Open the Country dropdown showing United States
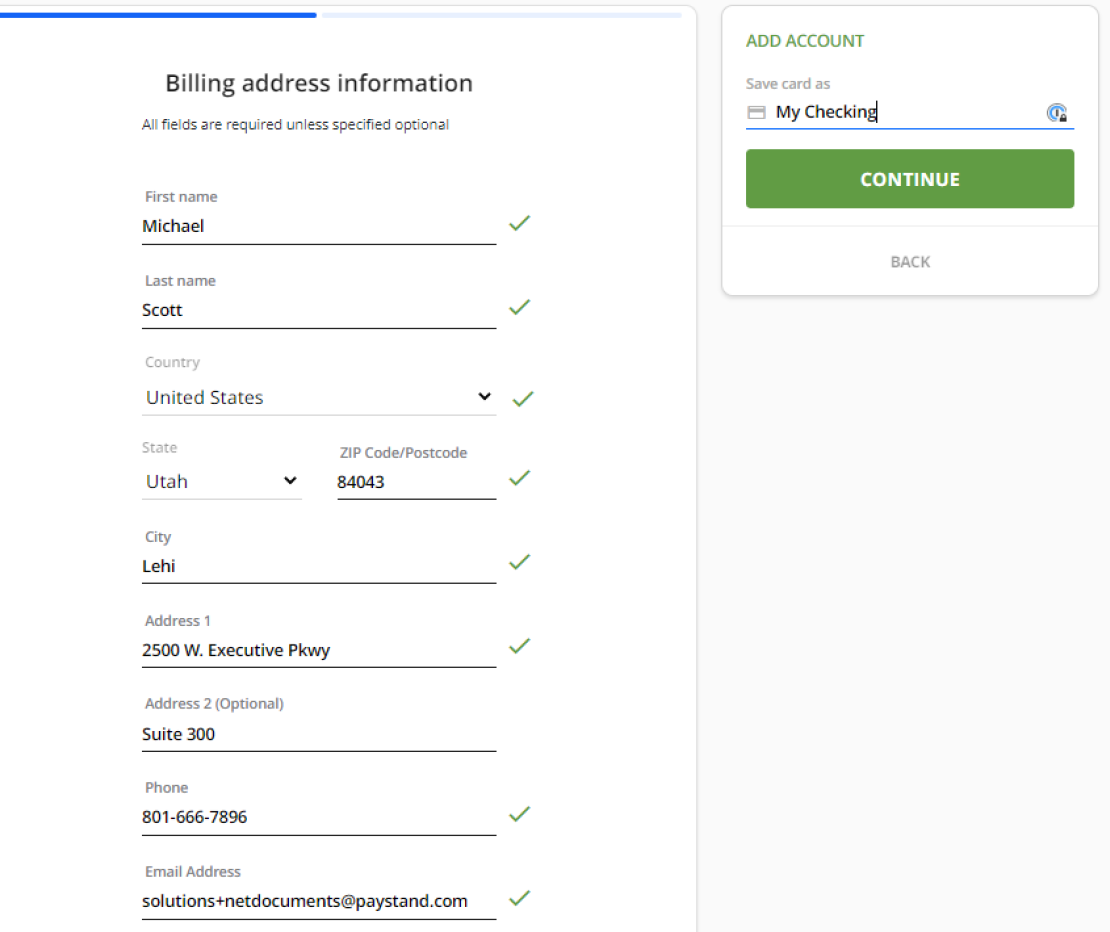Screen dimensions: 1110x932 [319, 397]
